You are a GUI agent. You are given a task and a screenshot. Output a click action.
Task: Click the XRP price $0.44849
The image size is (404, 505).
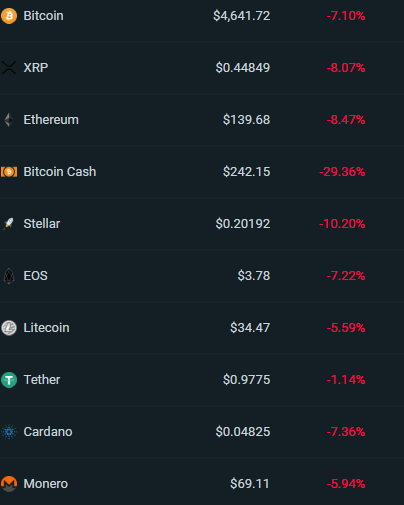[243, 68]
